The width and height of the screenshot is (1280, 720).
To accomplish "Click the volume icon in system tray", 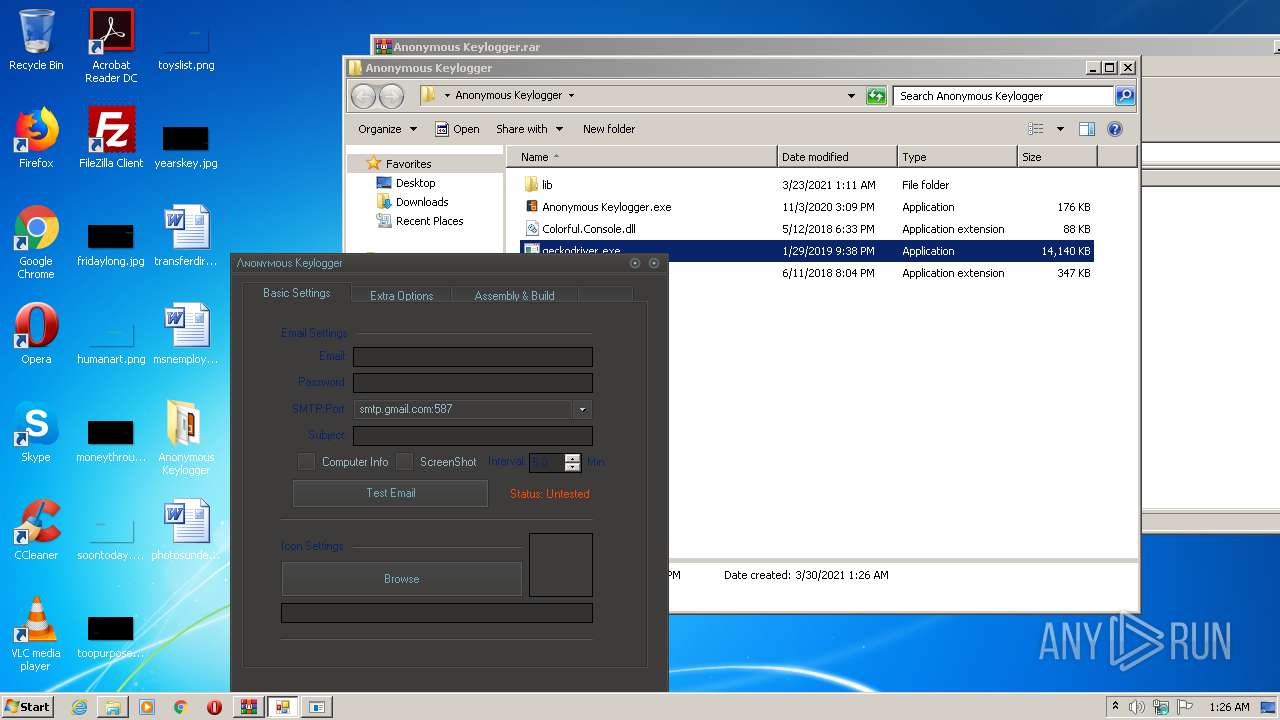I will 1136,707.
